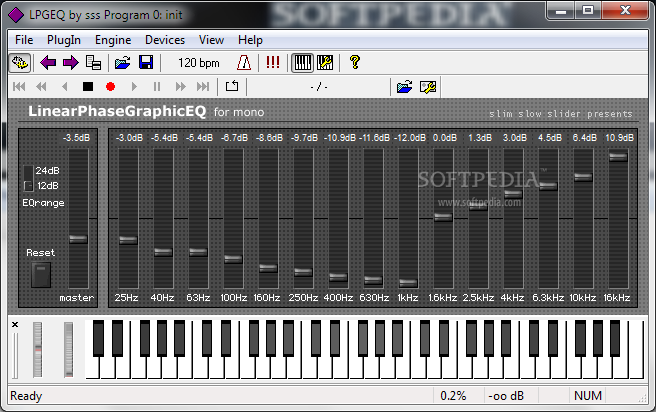The height and width of the screenshot is (412, 656).
Task: Load bank with toolbar open folder icon
Action: [123, 63]
